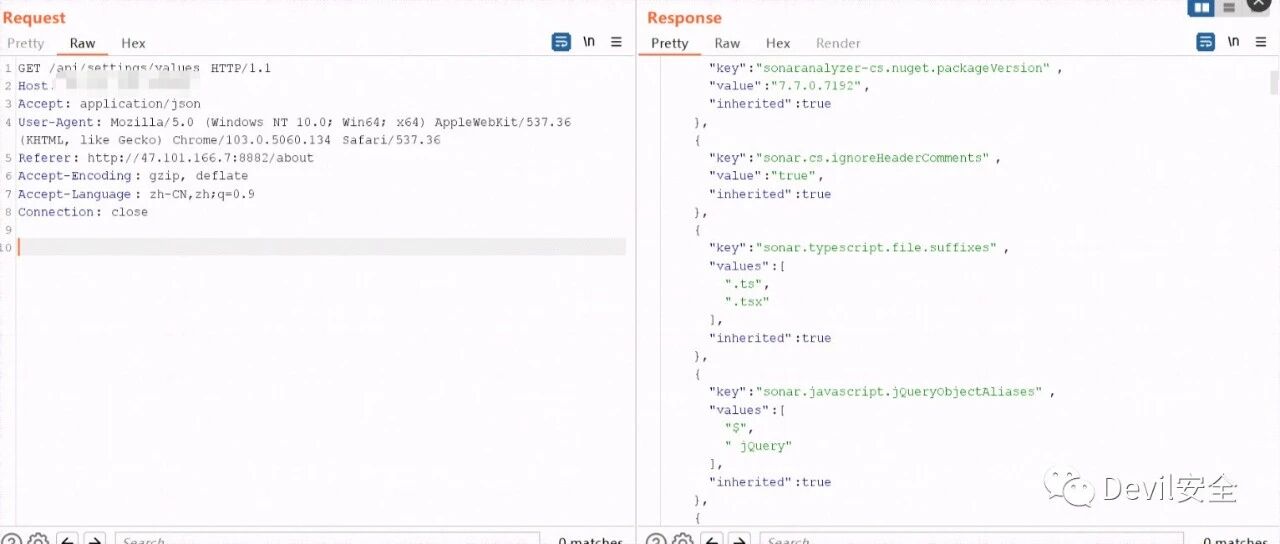The height and width of the screenshot is (544, 1280).
Task: Click the Response panel 0 matches label
Action: pyautogui.click(x=1235, y=541)
